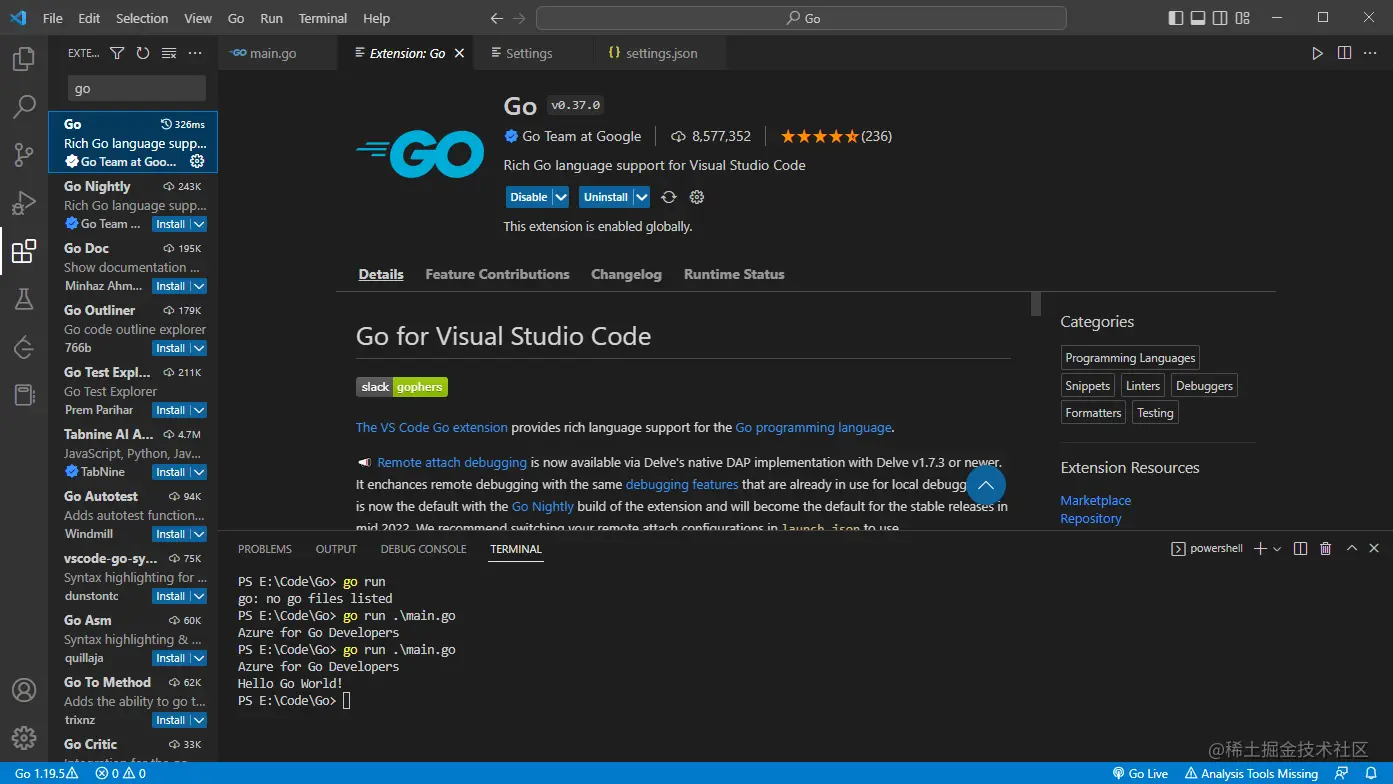Viewport: 1393px width, 784px height.
Task: Click the Uninstall button
Action: (606, 197)
